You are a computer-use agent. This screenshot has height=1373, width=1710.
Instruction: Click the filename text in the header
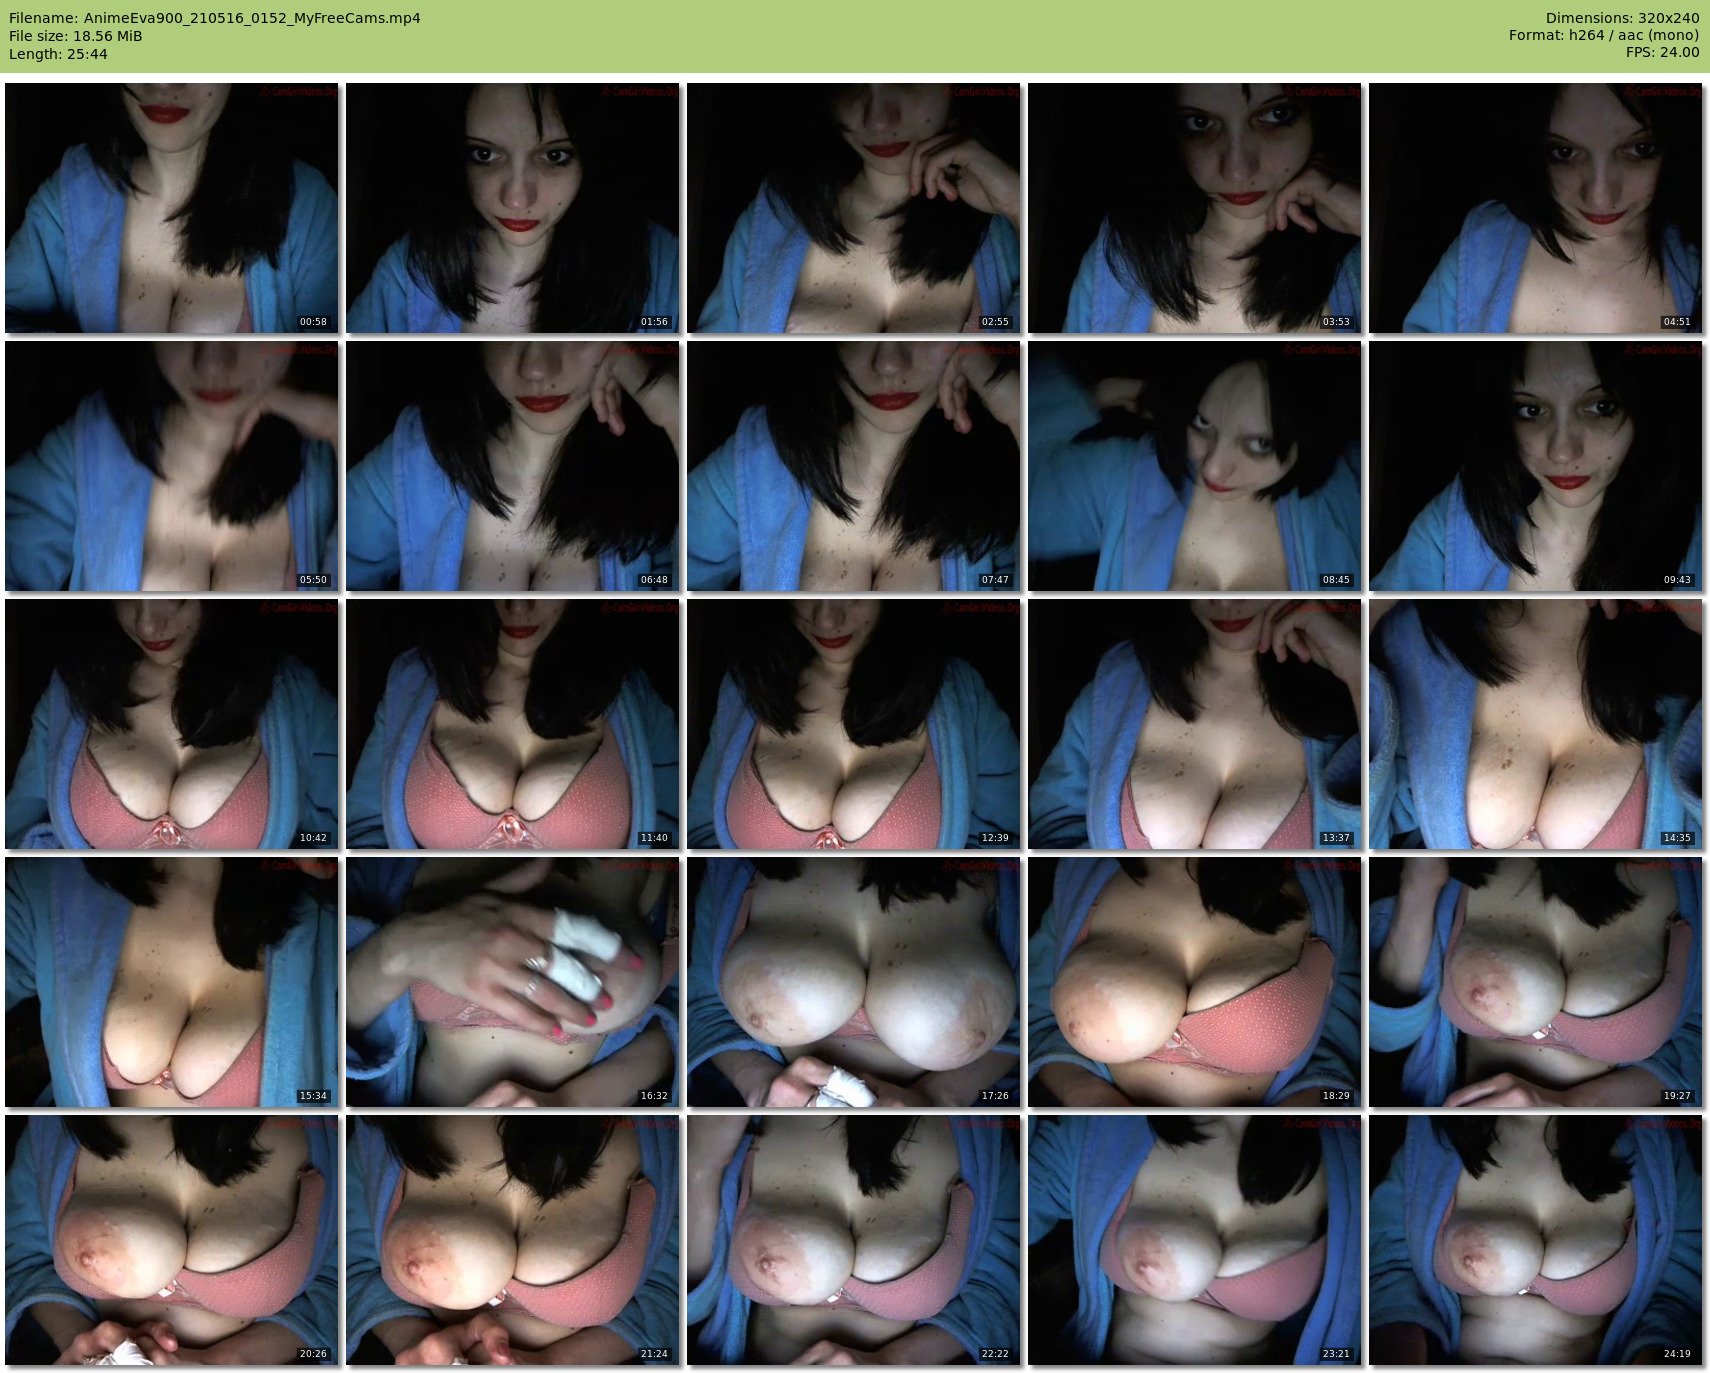point(215,18)
